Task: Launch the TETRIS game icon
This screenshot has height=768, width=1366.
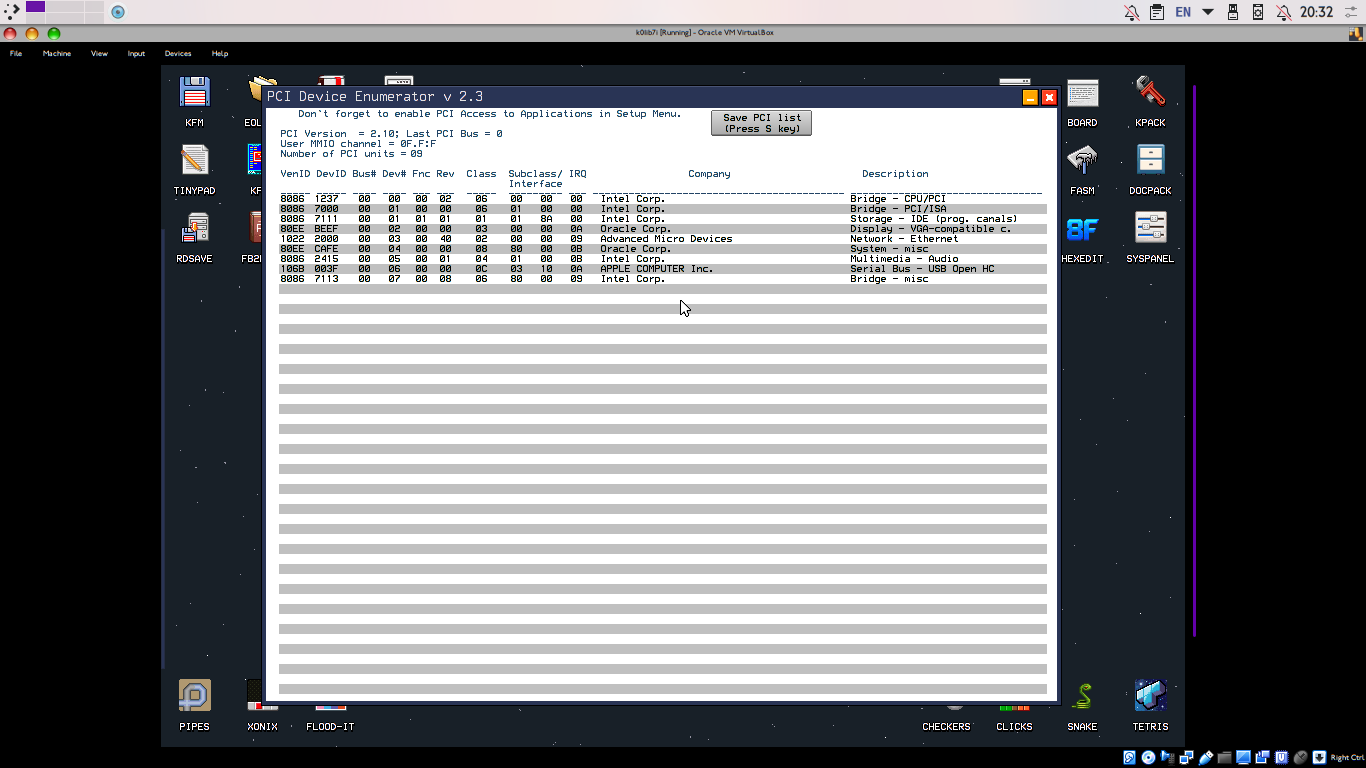Action: pos(1150,704)
